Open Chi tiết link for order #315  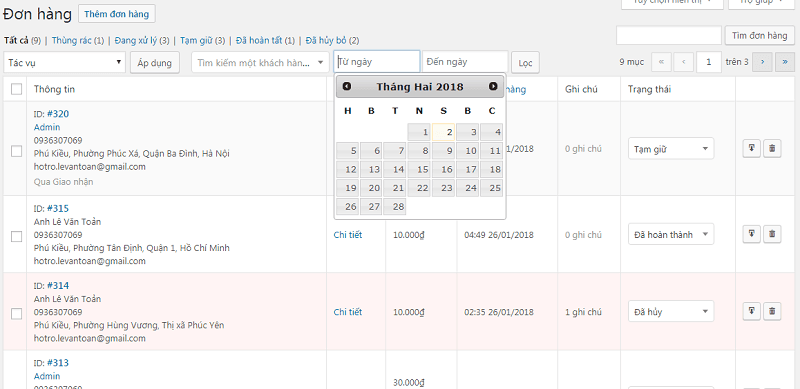click(348, 235)
